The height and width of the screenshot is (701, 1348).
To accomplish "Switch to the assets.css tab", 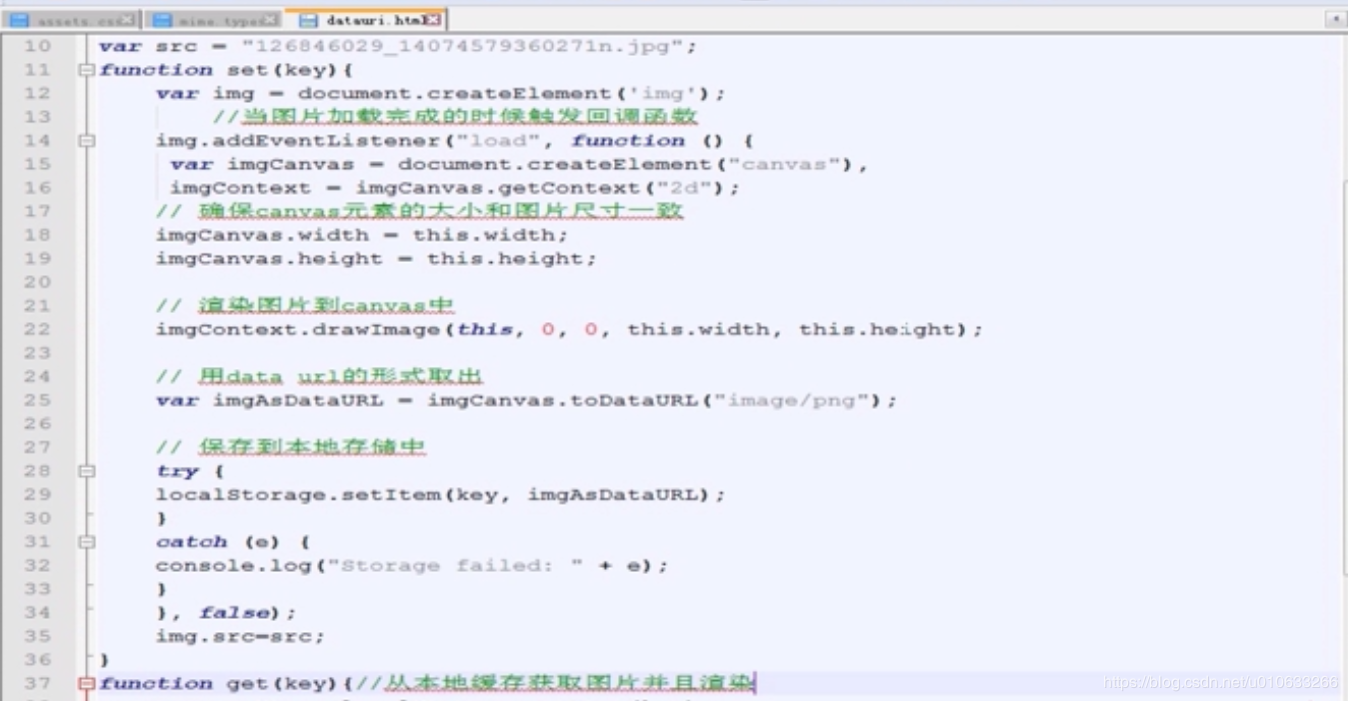I will tap(70, 19).
